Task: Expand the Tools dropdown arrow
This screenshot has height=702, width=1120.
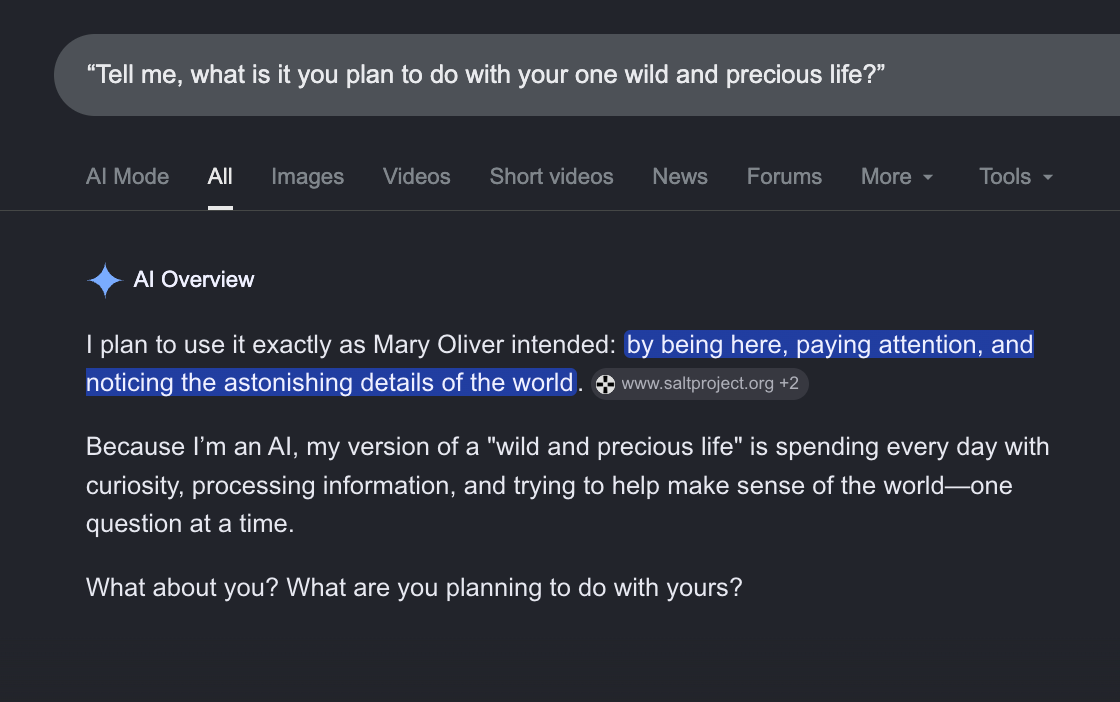Action: point(1048,177)
